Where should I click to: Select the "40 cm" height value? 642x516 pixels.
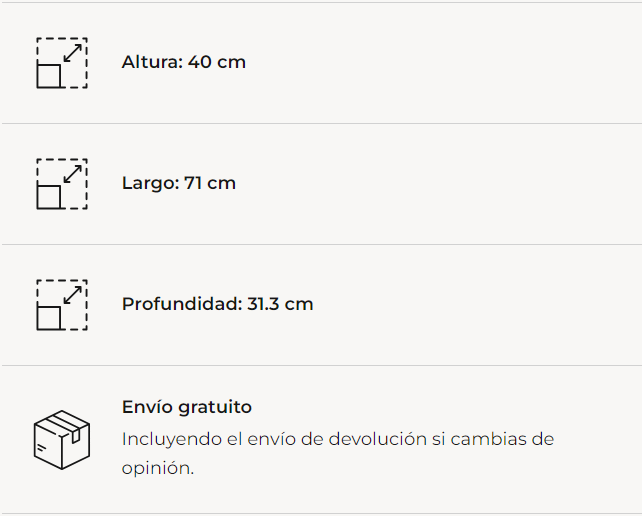[x=217, y=62]
